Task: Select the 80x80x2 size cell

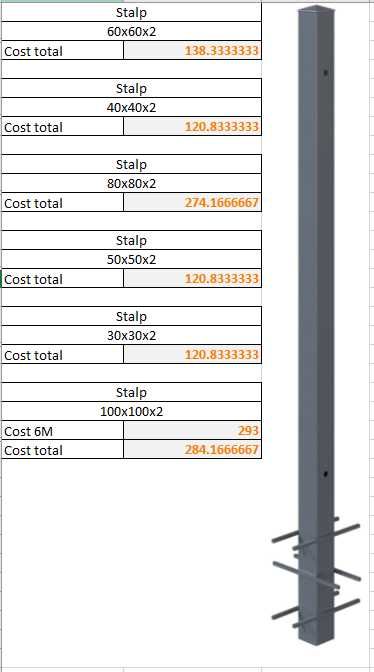Action: [131, 183]
